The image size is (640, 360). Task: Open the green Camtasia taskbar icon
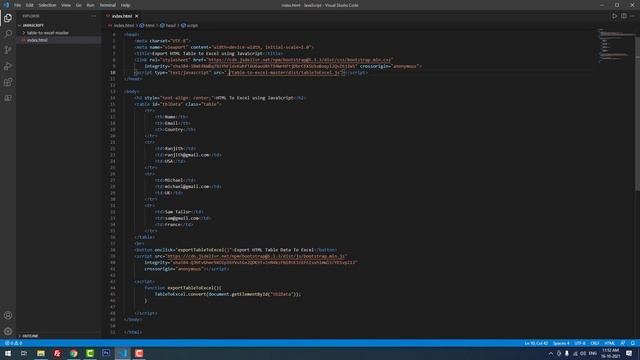pos(90,353)
